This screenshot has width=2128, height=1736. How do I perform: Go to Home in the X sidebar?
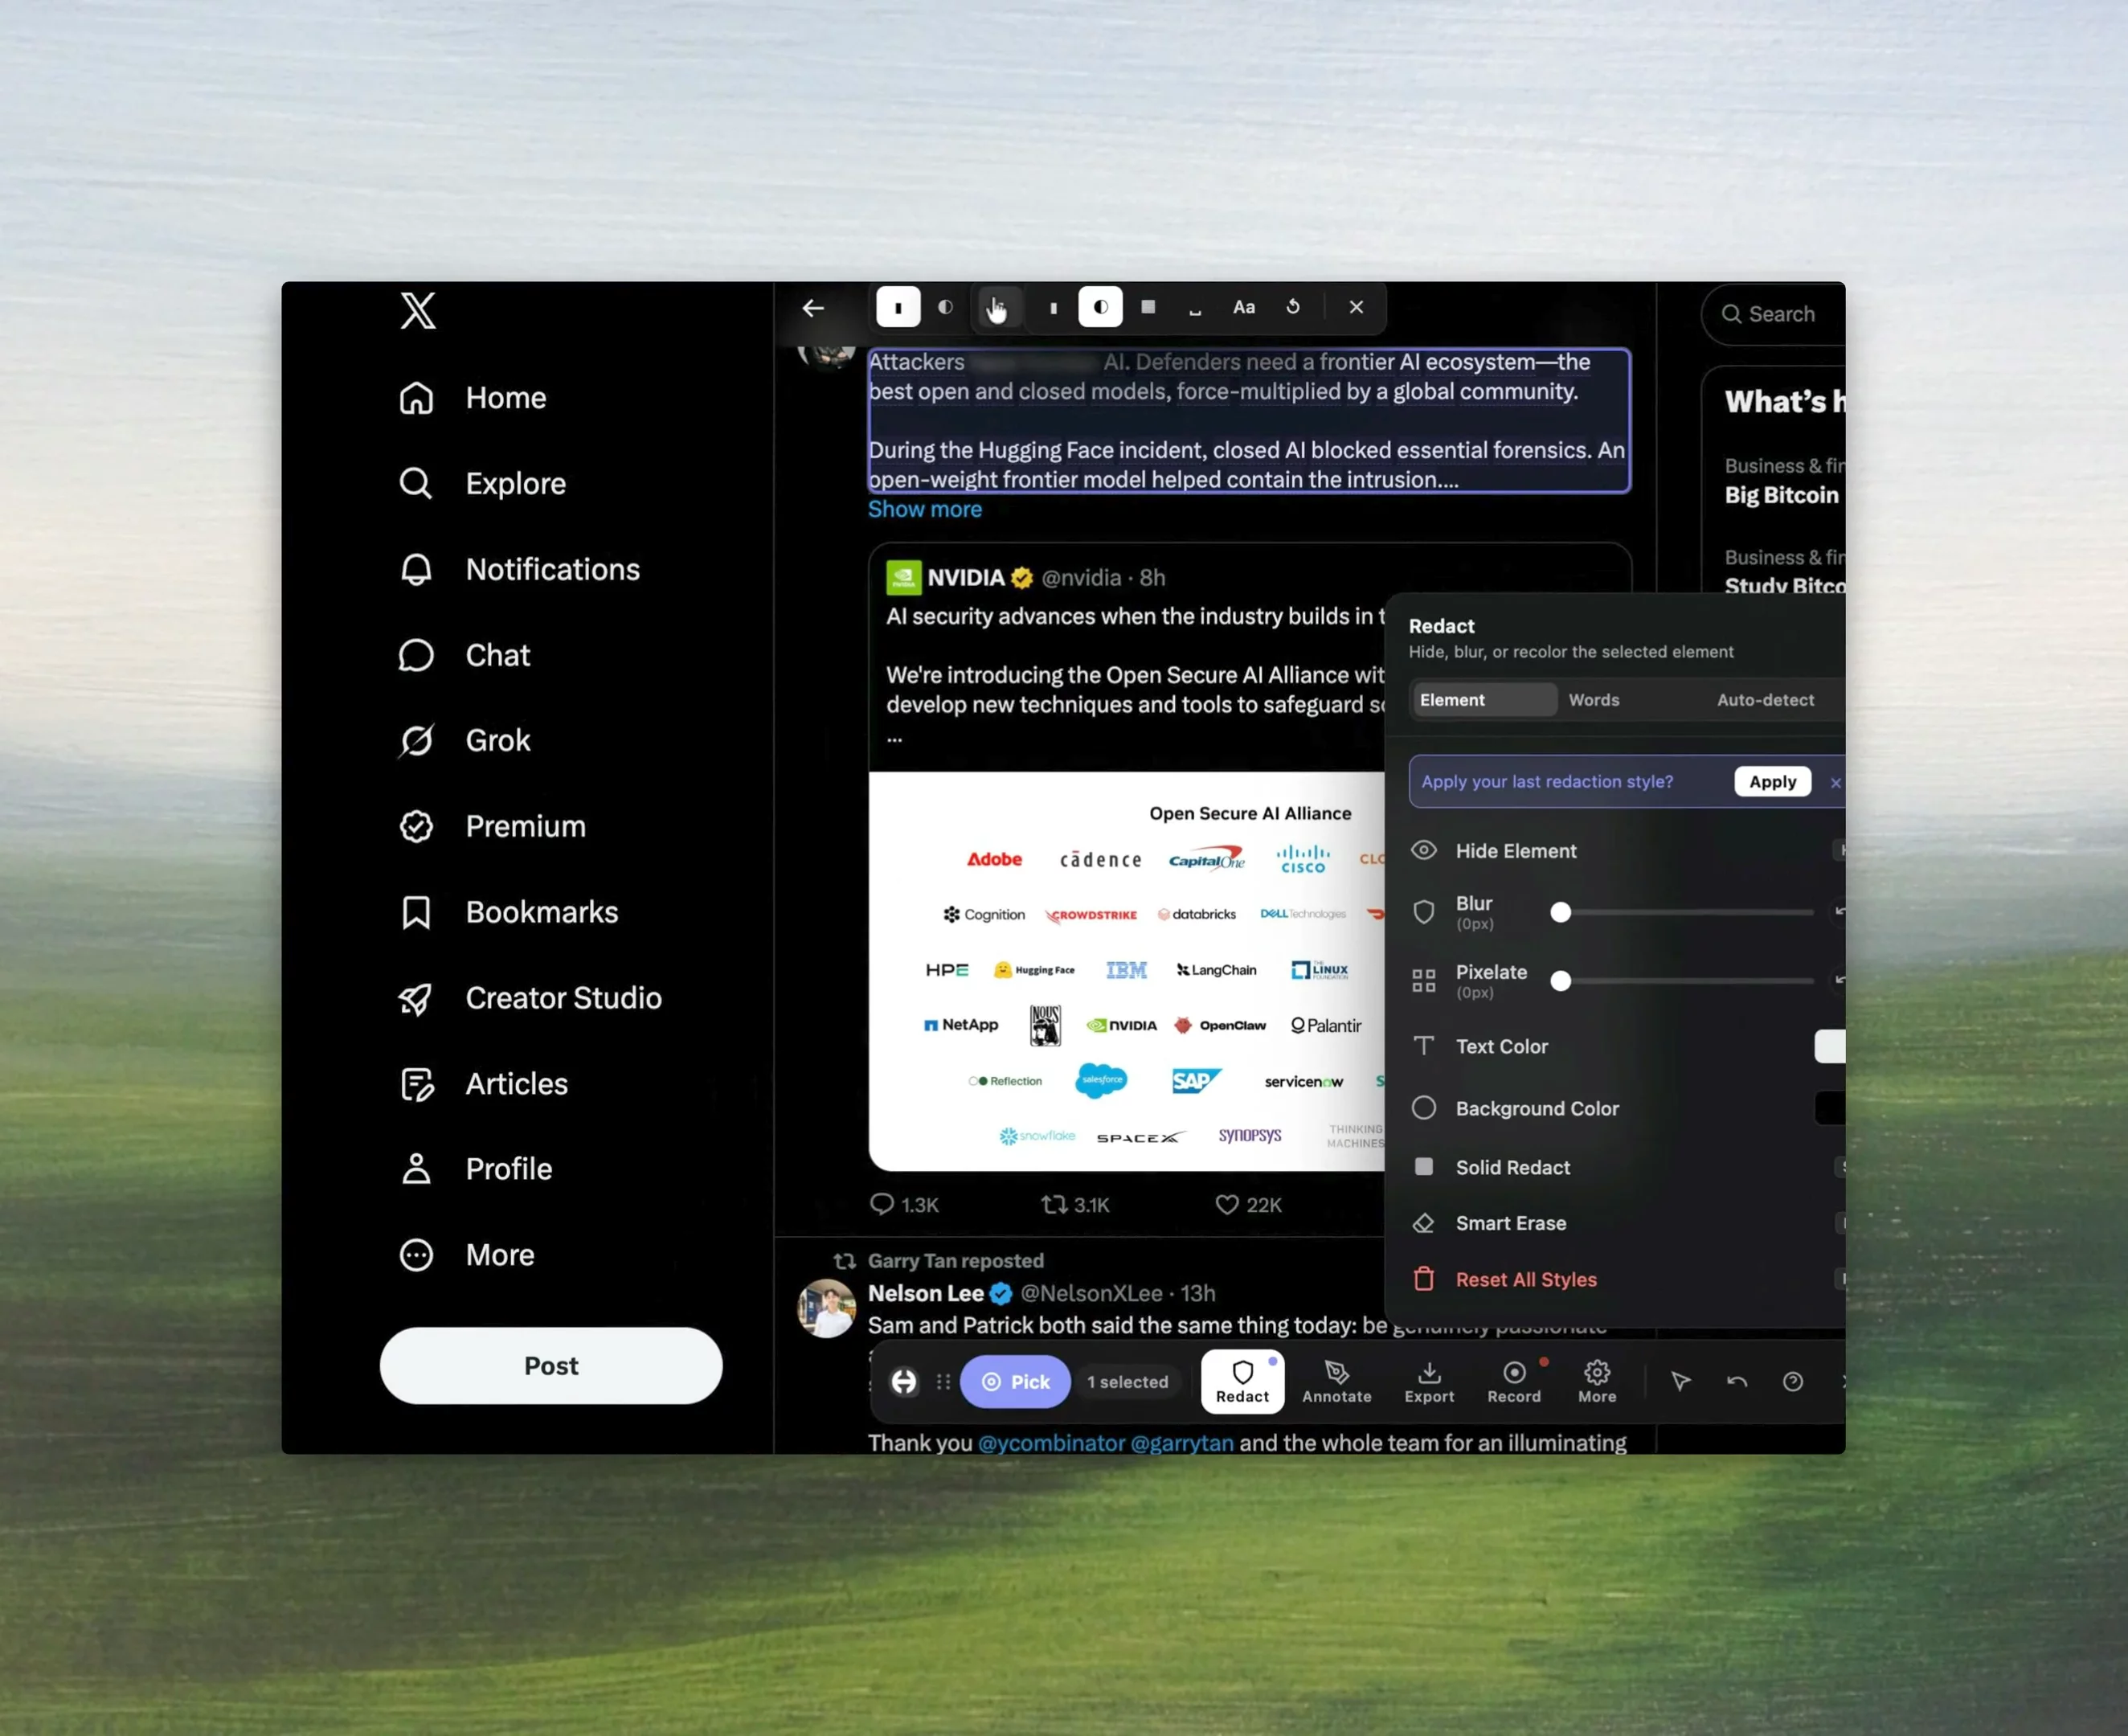pyautogui.click(x=473, y=398)
